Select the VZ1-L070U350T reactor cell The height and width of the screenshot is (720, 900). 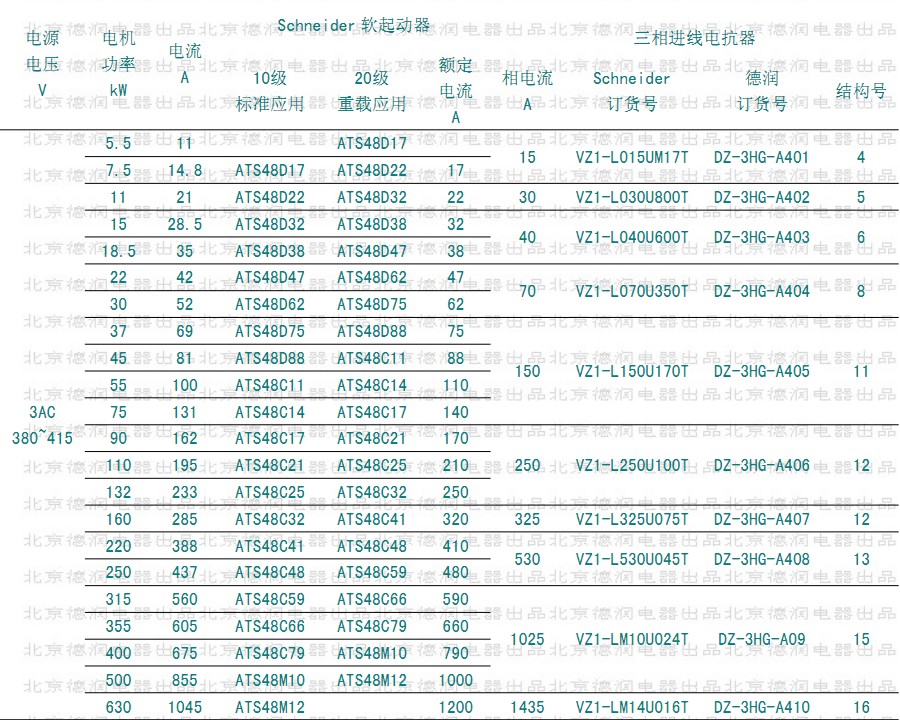632,292
